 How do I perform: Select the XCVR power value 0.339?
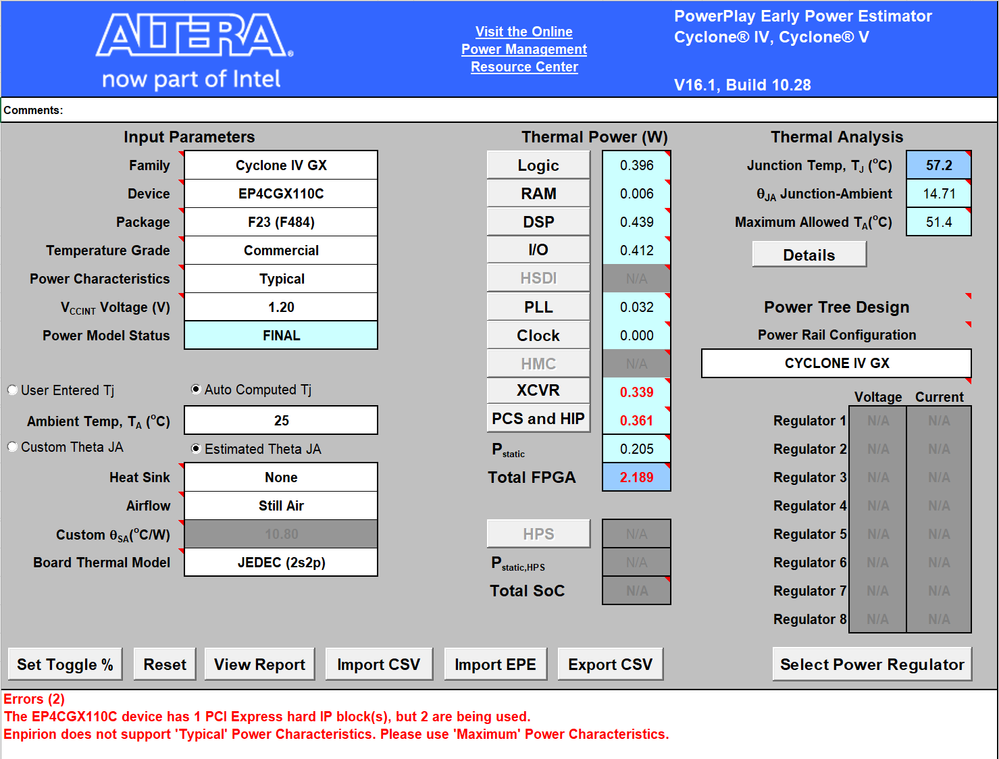point(636,392)
